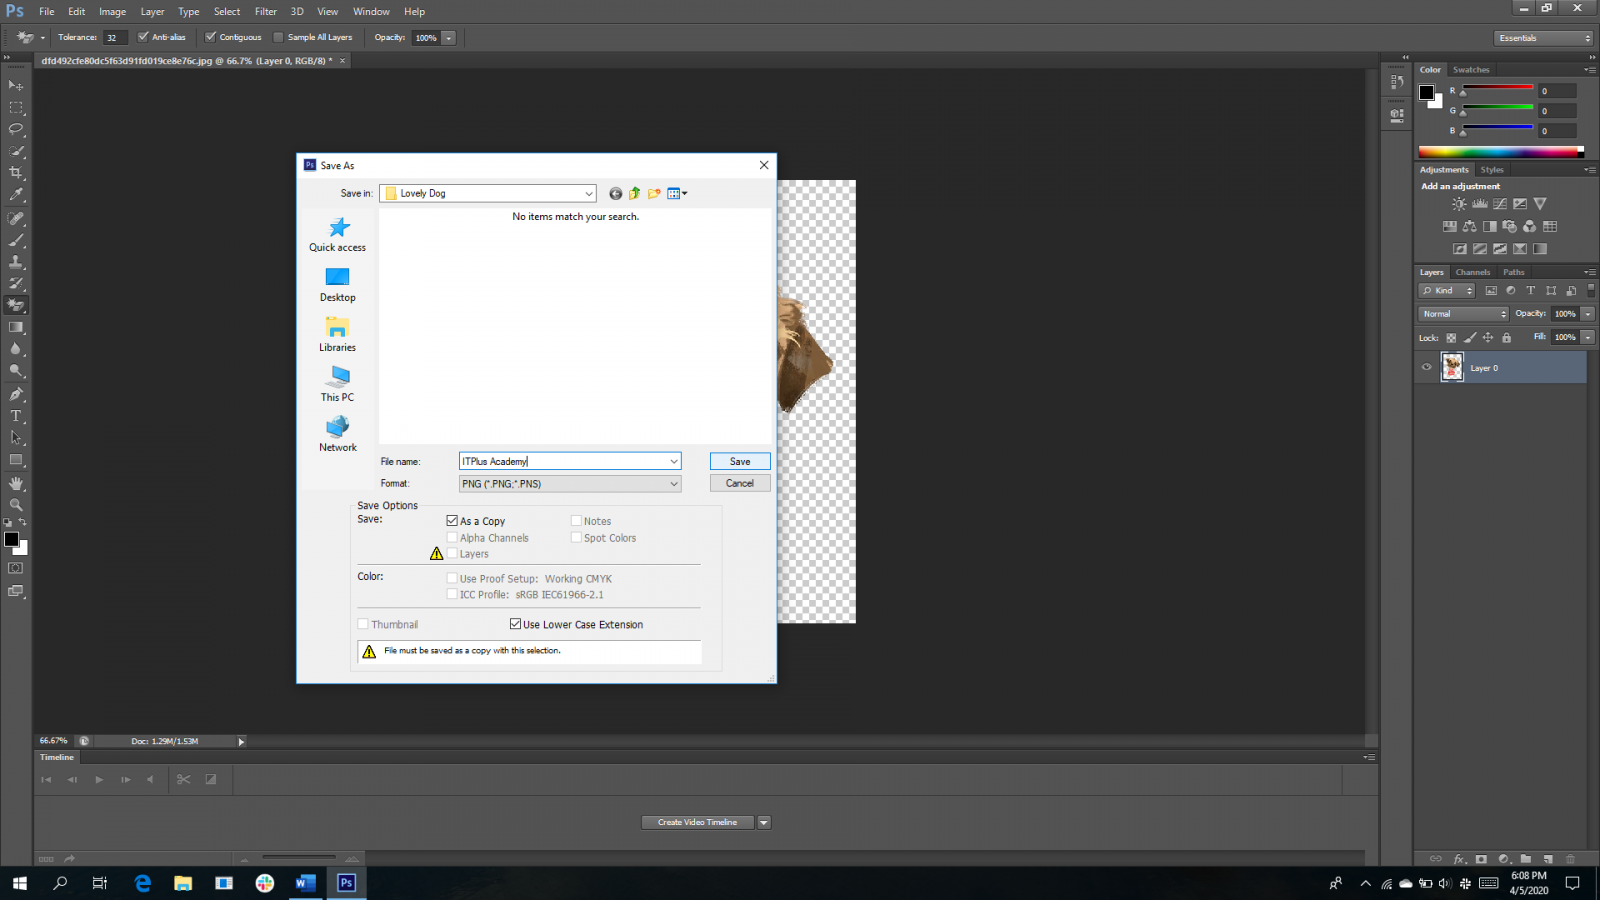This screenshot has height=900, width=1600.
Task: Click the create new folder icon
Action: 654,193
